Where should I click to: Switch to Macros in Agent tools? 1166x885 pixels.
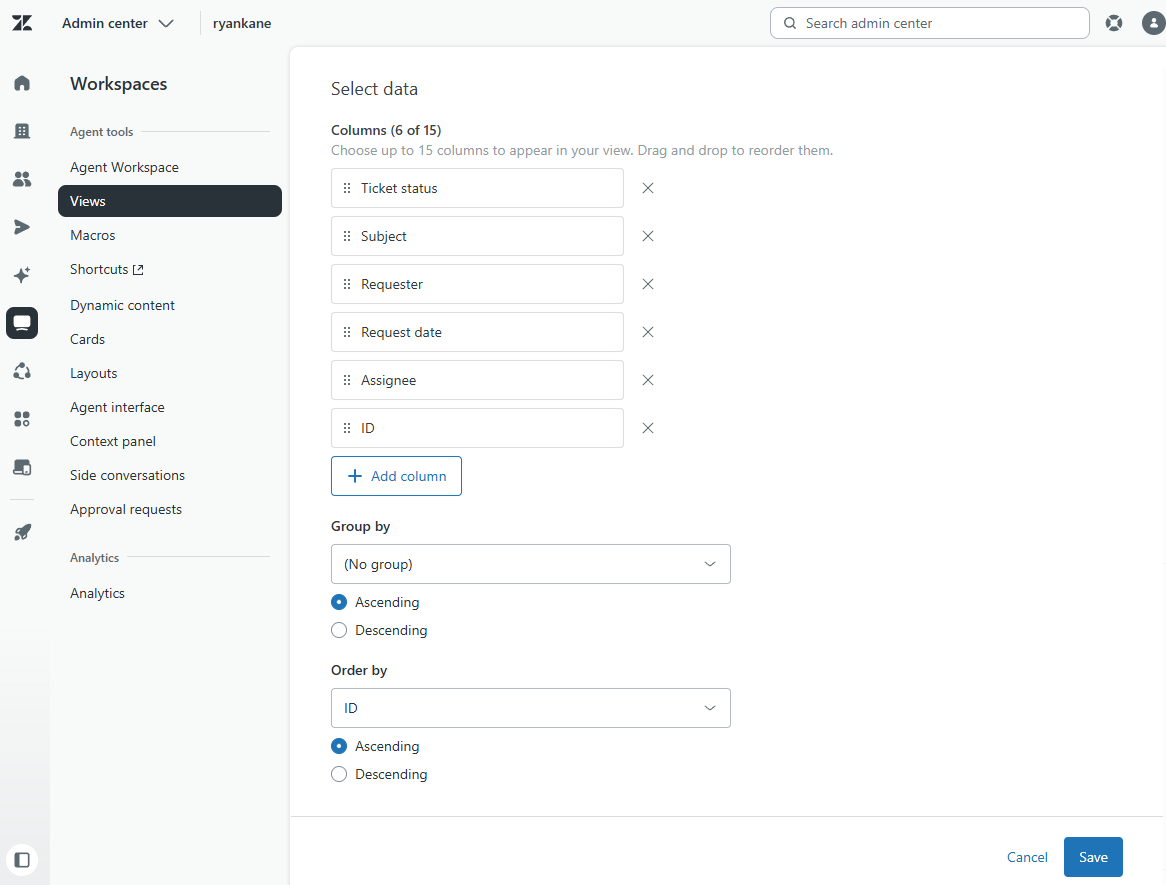[92, 235]
